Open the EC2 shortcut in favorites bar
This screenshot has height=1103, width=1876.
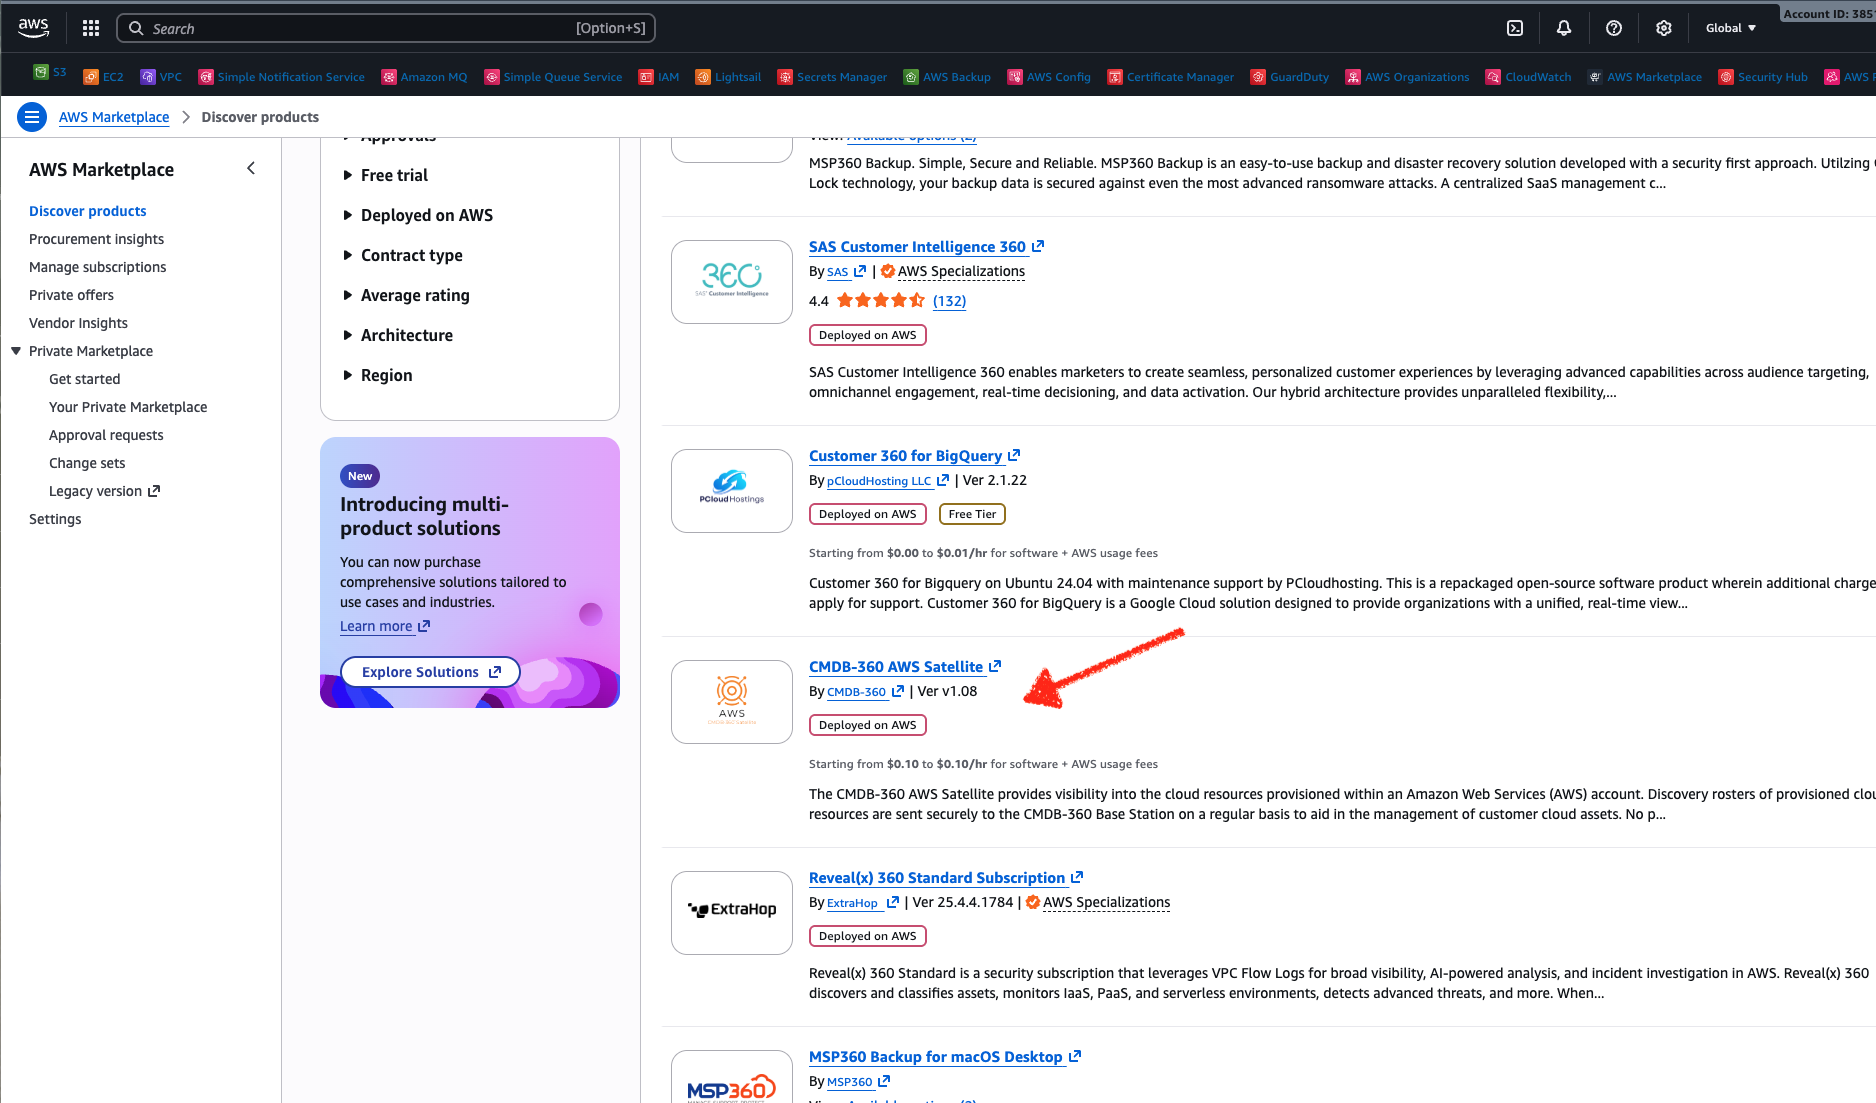[x=103, y=77]
